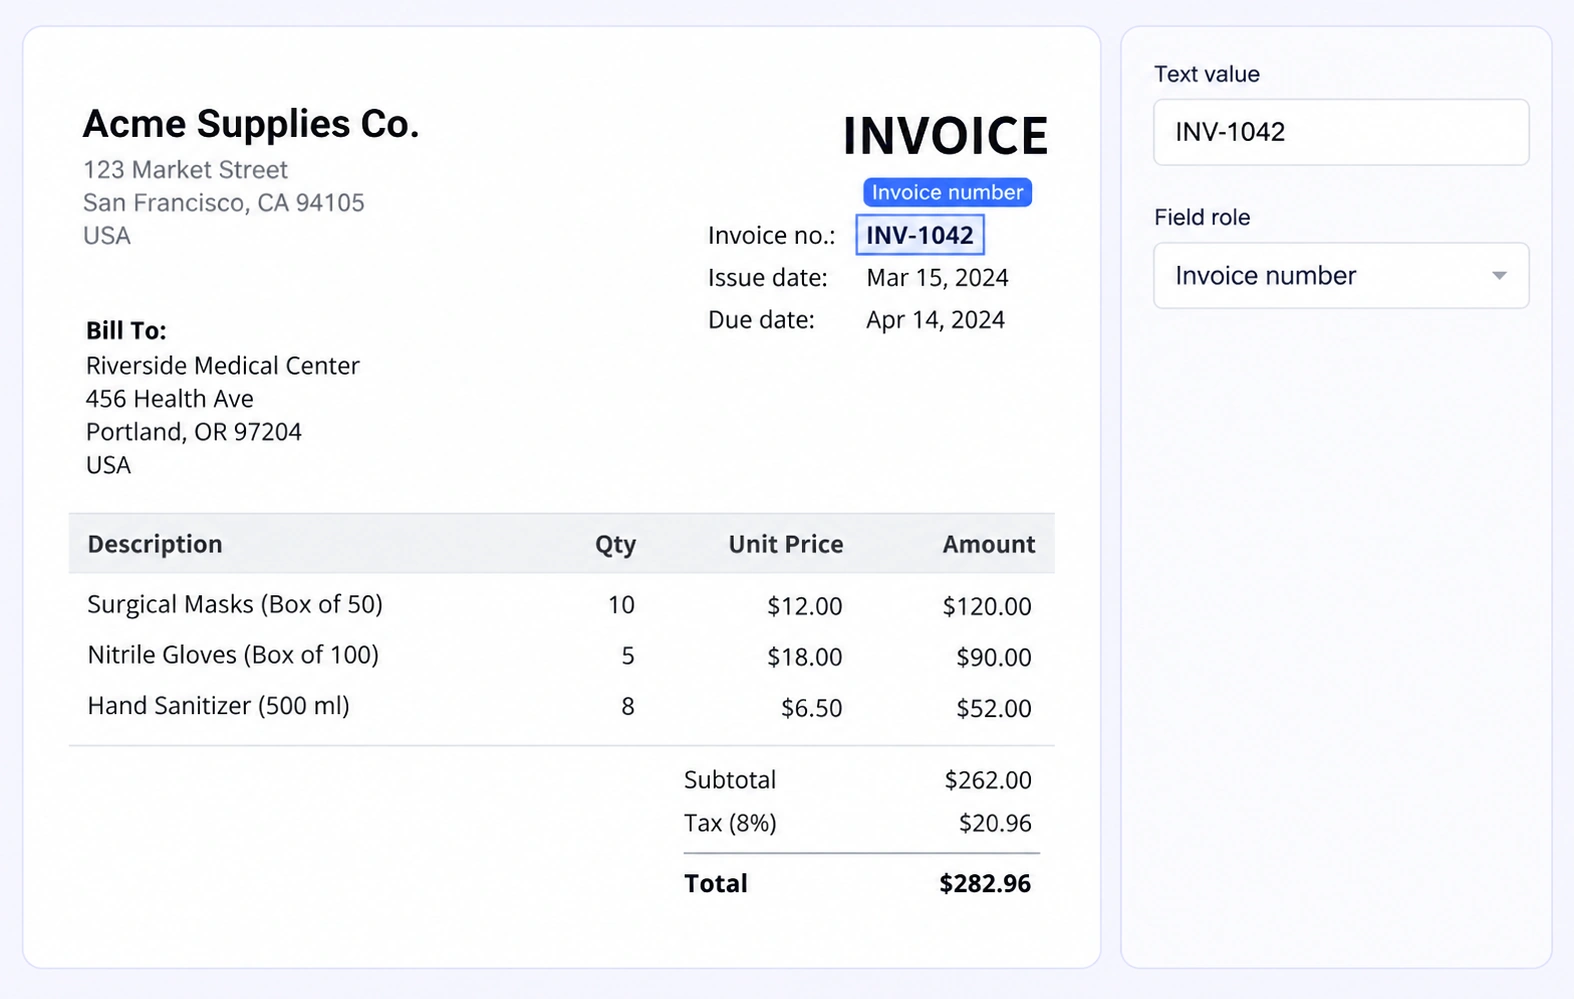Click the Invoice no.: label

click(x=771, y=235)
